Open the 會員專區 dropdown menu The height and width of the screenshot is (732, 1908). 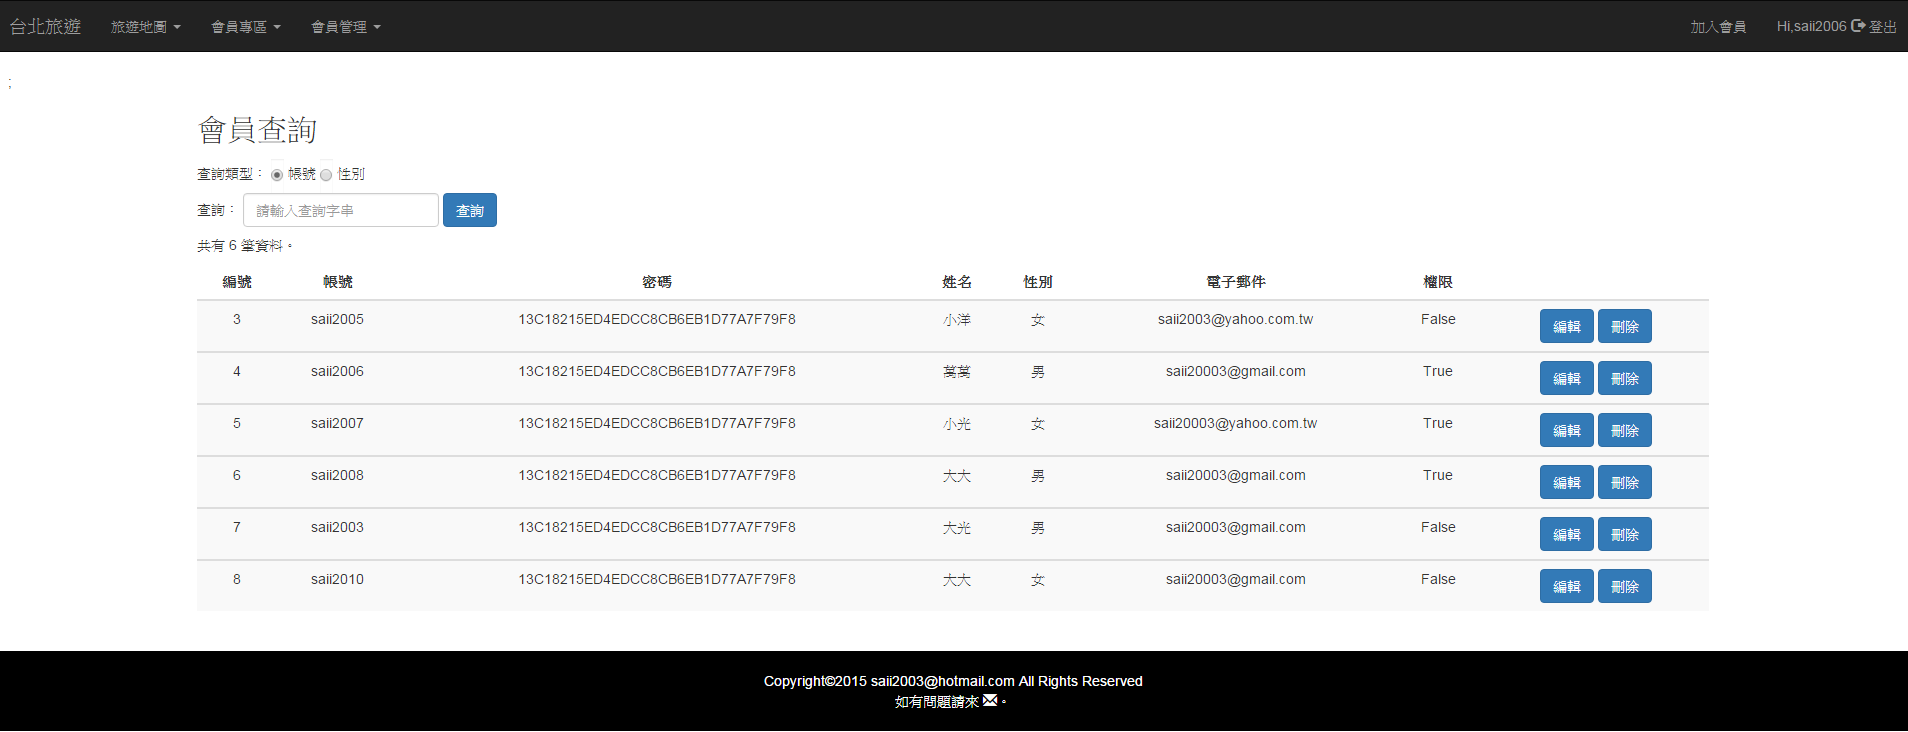coord(246,27)
